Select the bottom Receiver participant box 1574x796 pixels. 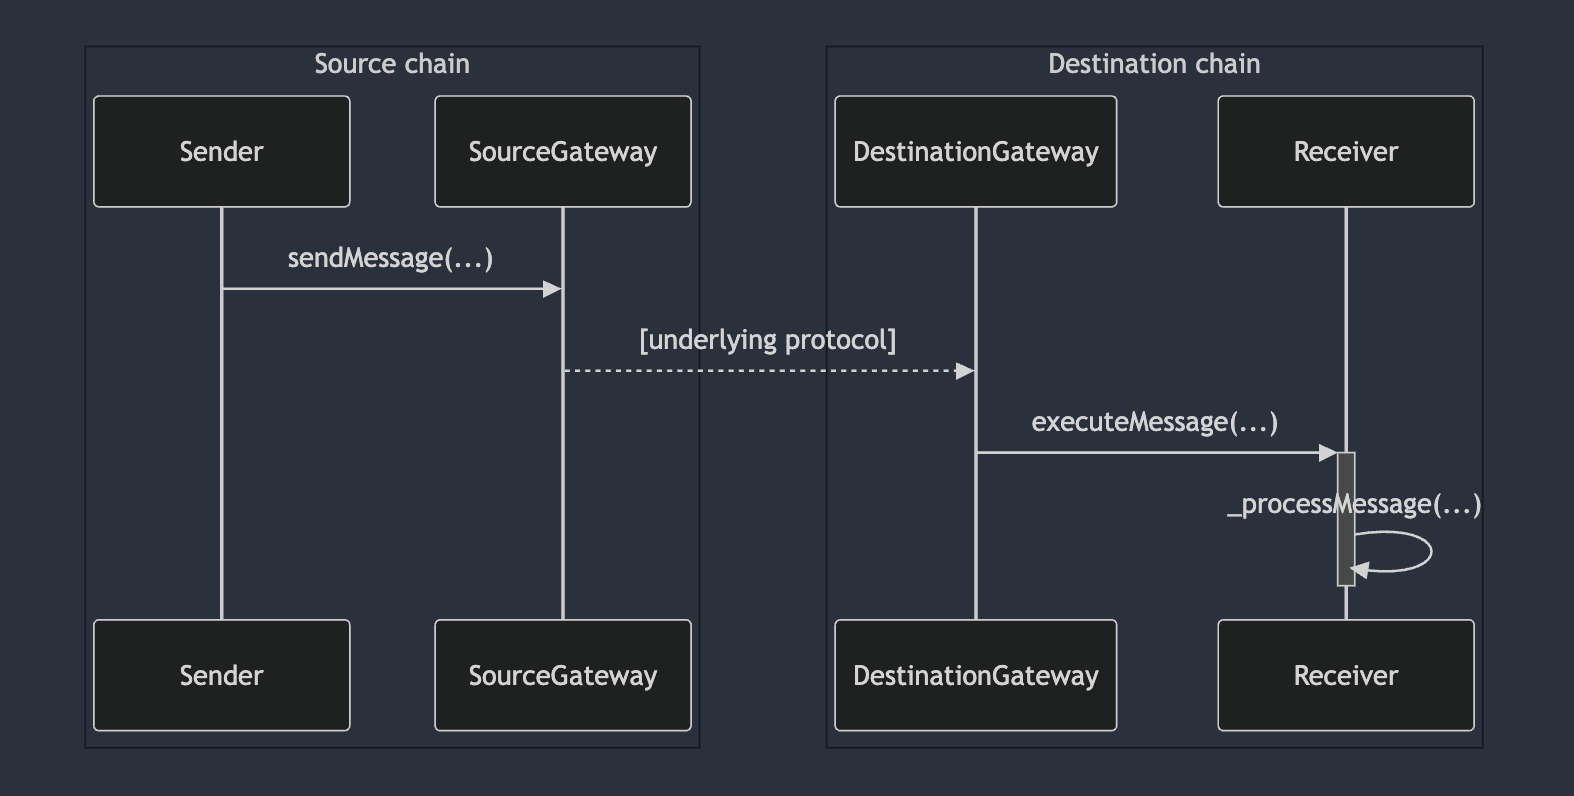click(1345, 676)
